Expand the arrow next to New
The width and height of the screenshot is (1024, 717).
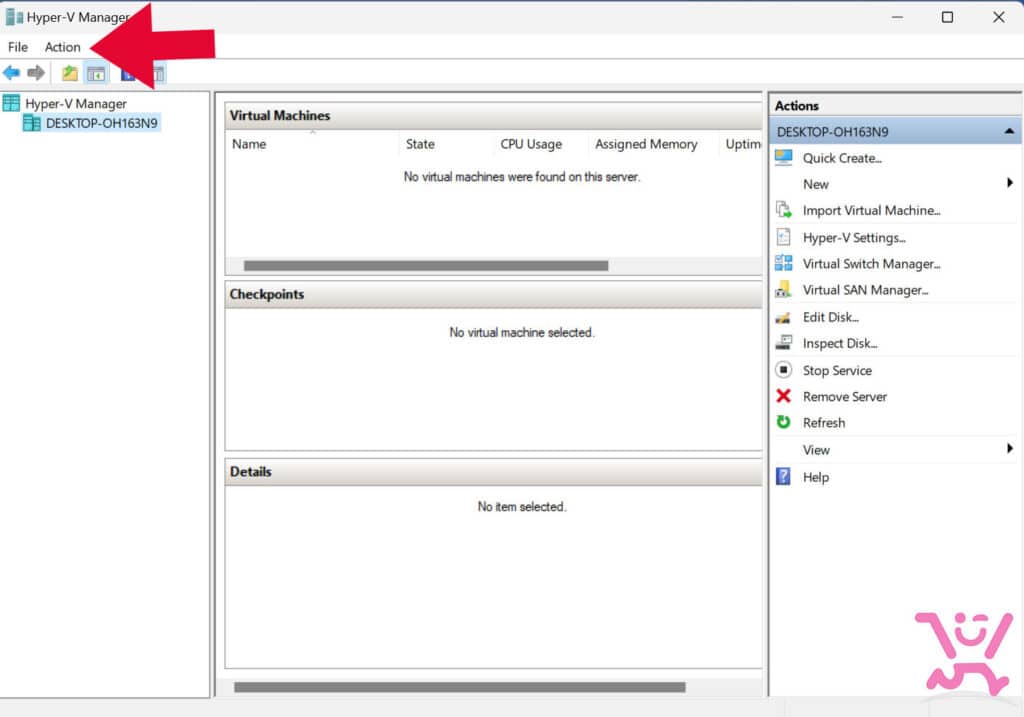(x=1010, y=183)
